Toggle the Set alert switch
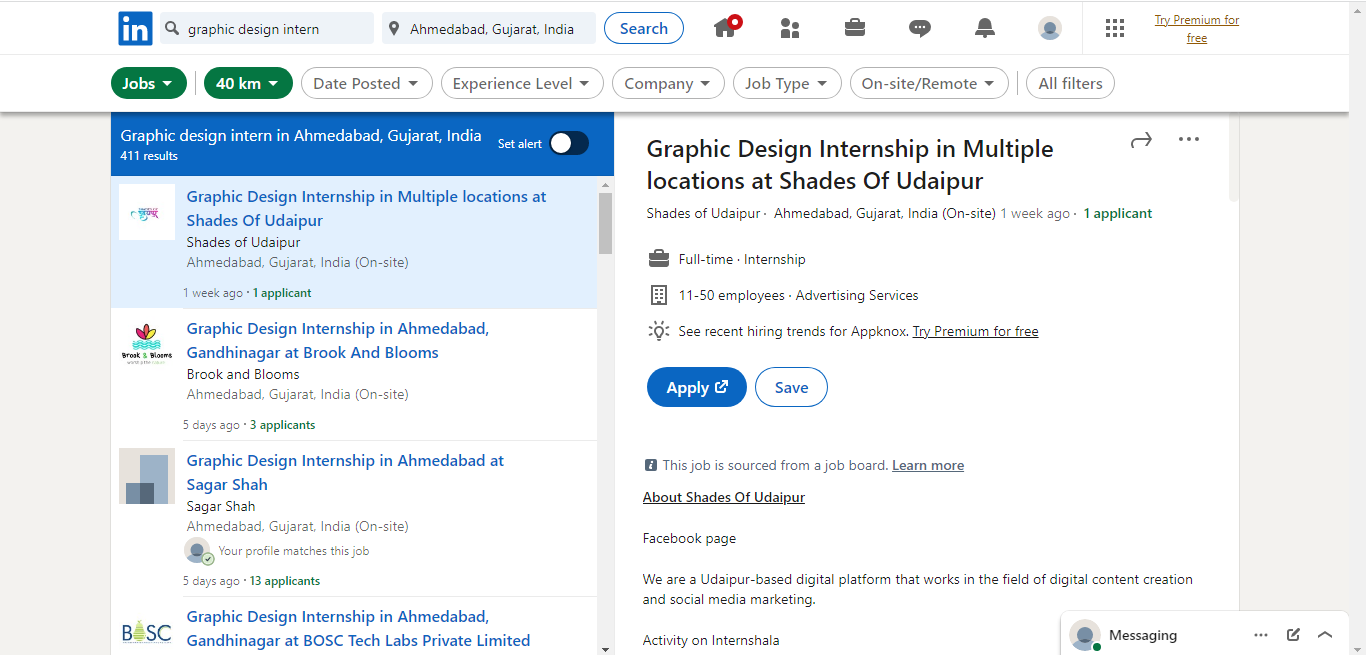 pyautogui.click(x=568, y=143)
